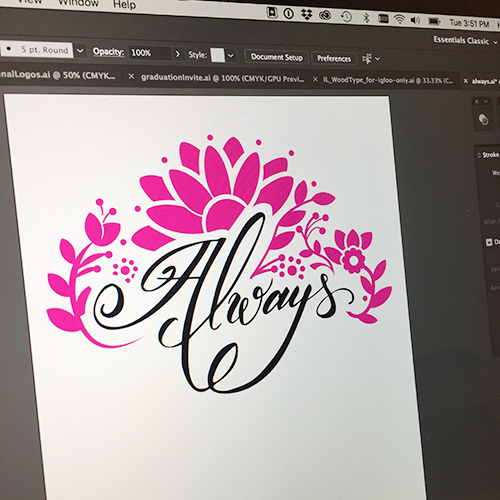Click the Opacity label link
Screen dimensions: 500x500
(x=108, y=52)
